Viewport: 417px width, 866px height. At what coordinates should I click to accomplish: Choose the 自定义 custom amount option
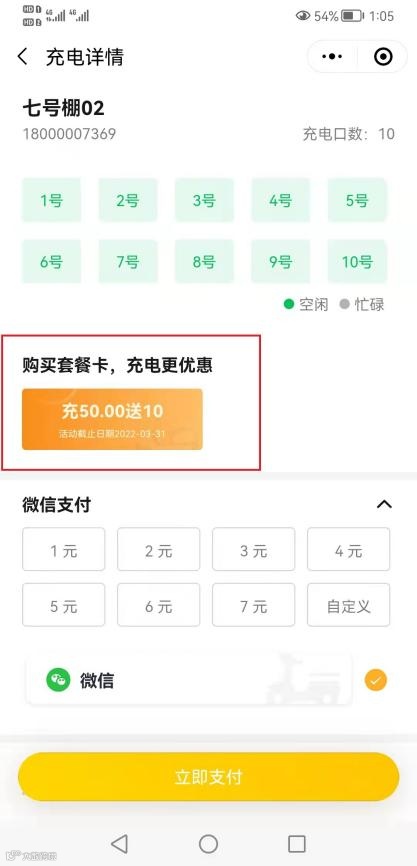(349, 605)
